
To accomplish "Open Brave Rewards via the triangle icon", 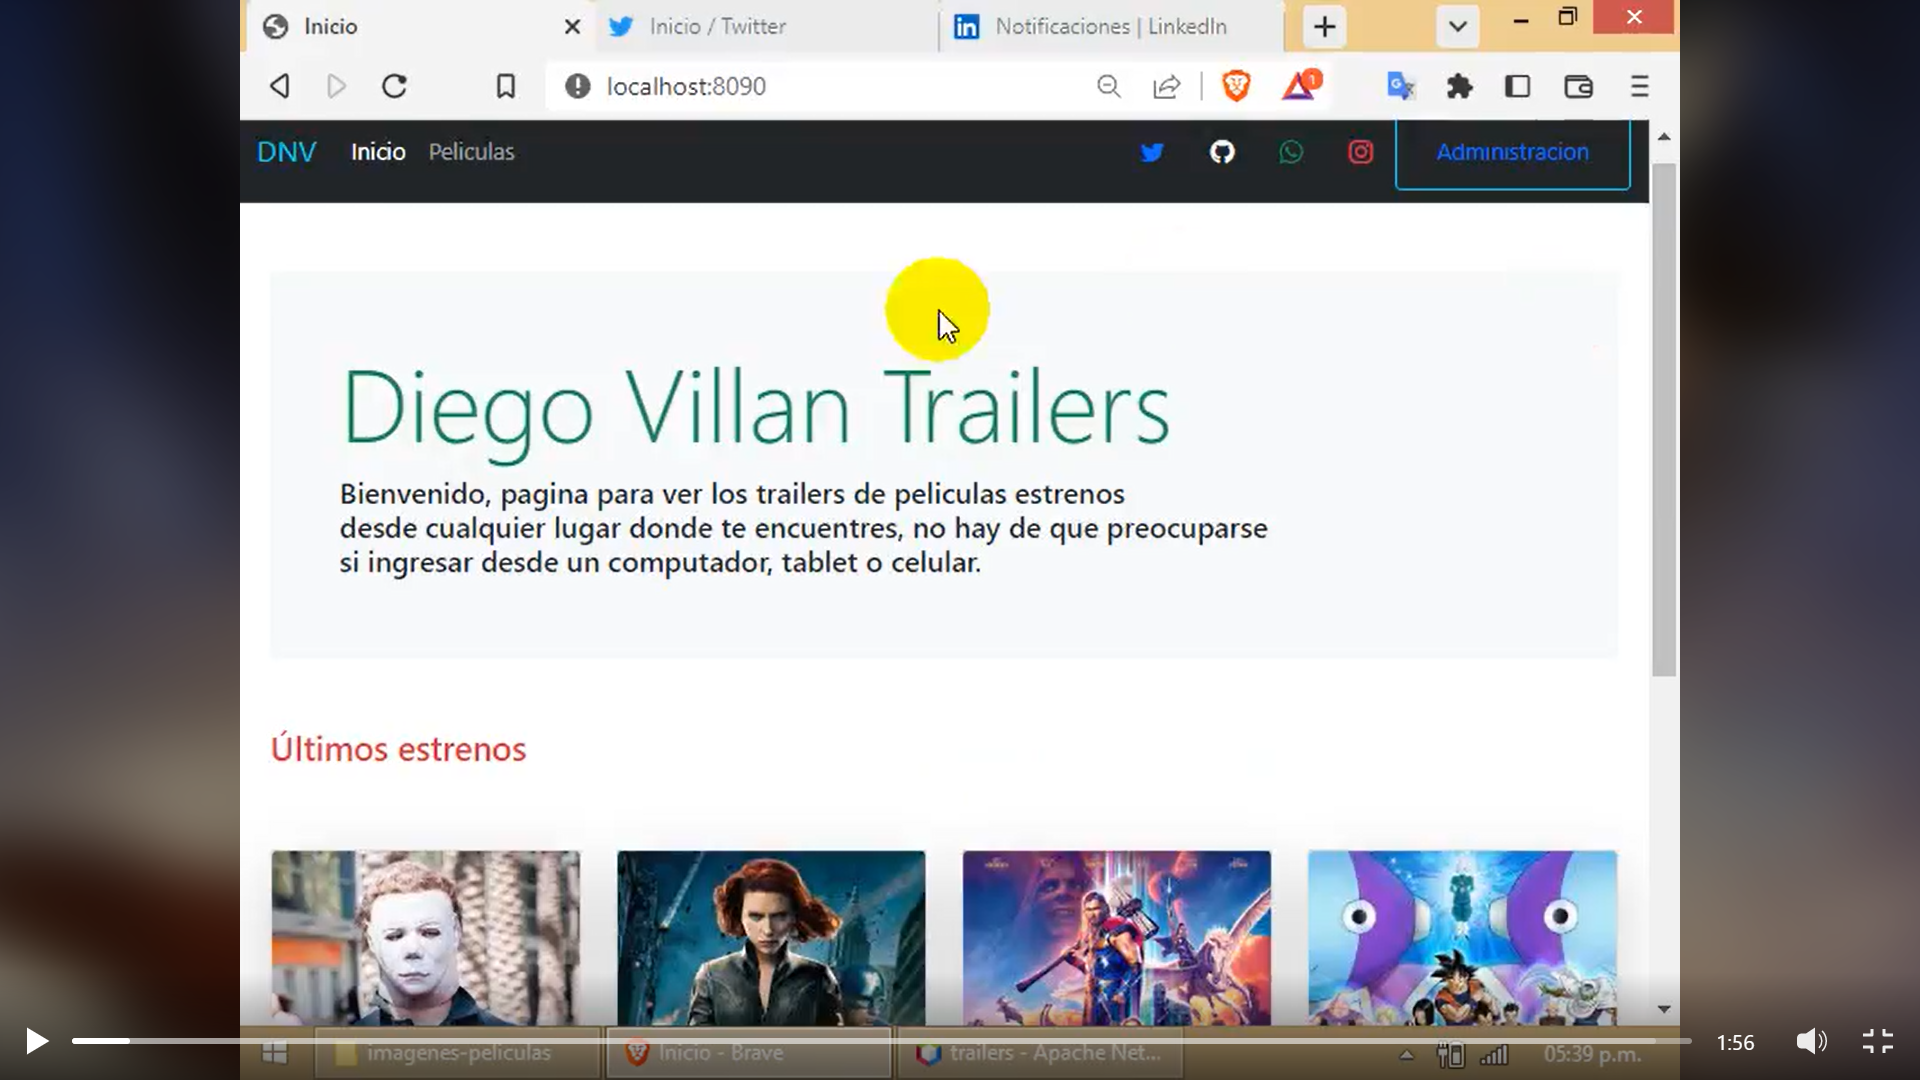I will point(1300,87).
